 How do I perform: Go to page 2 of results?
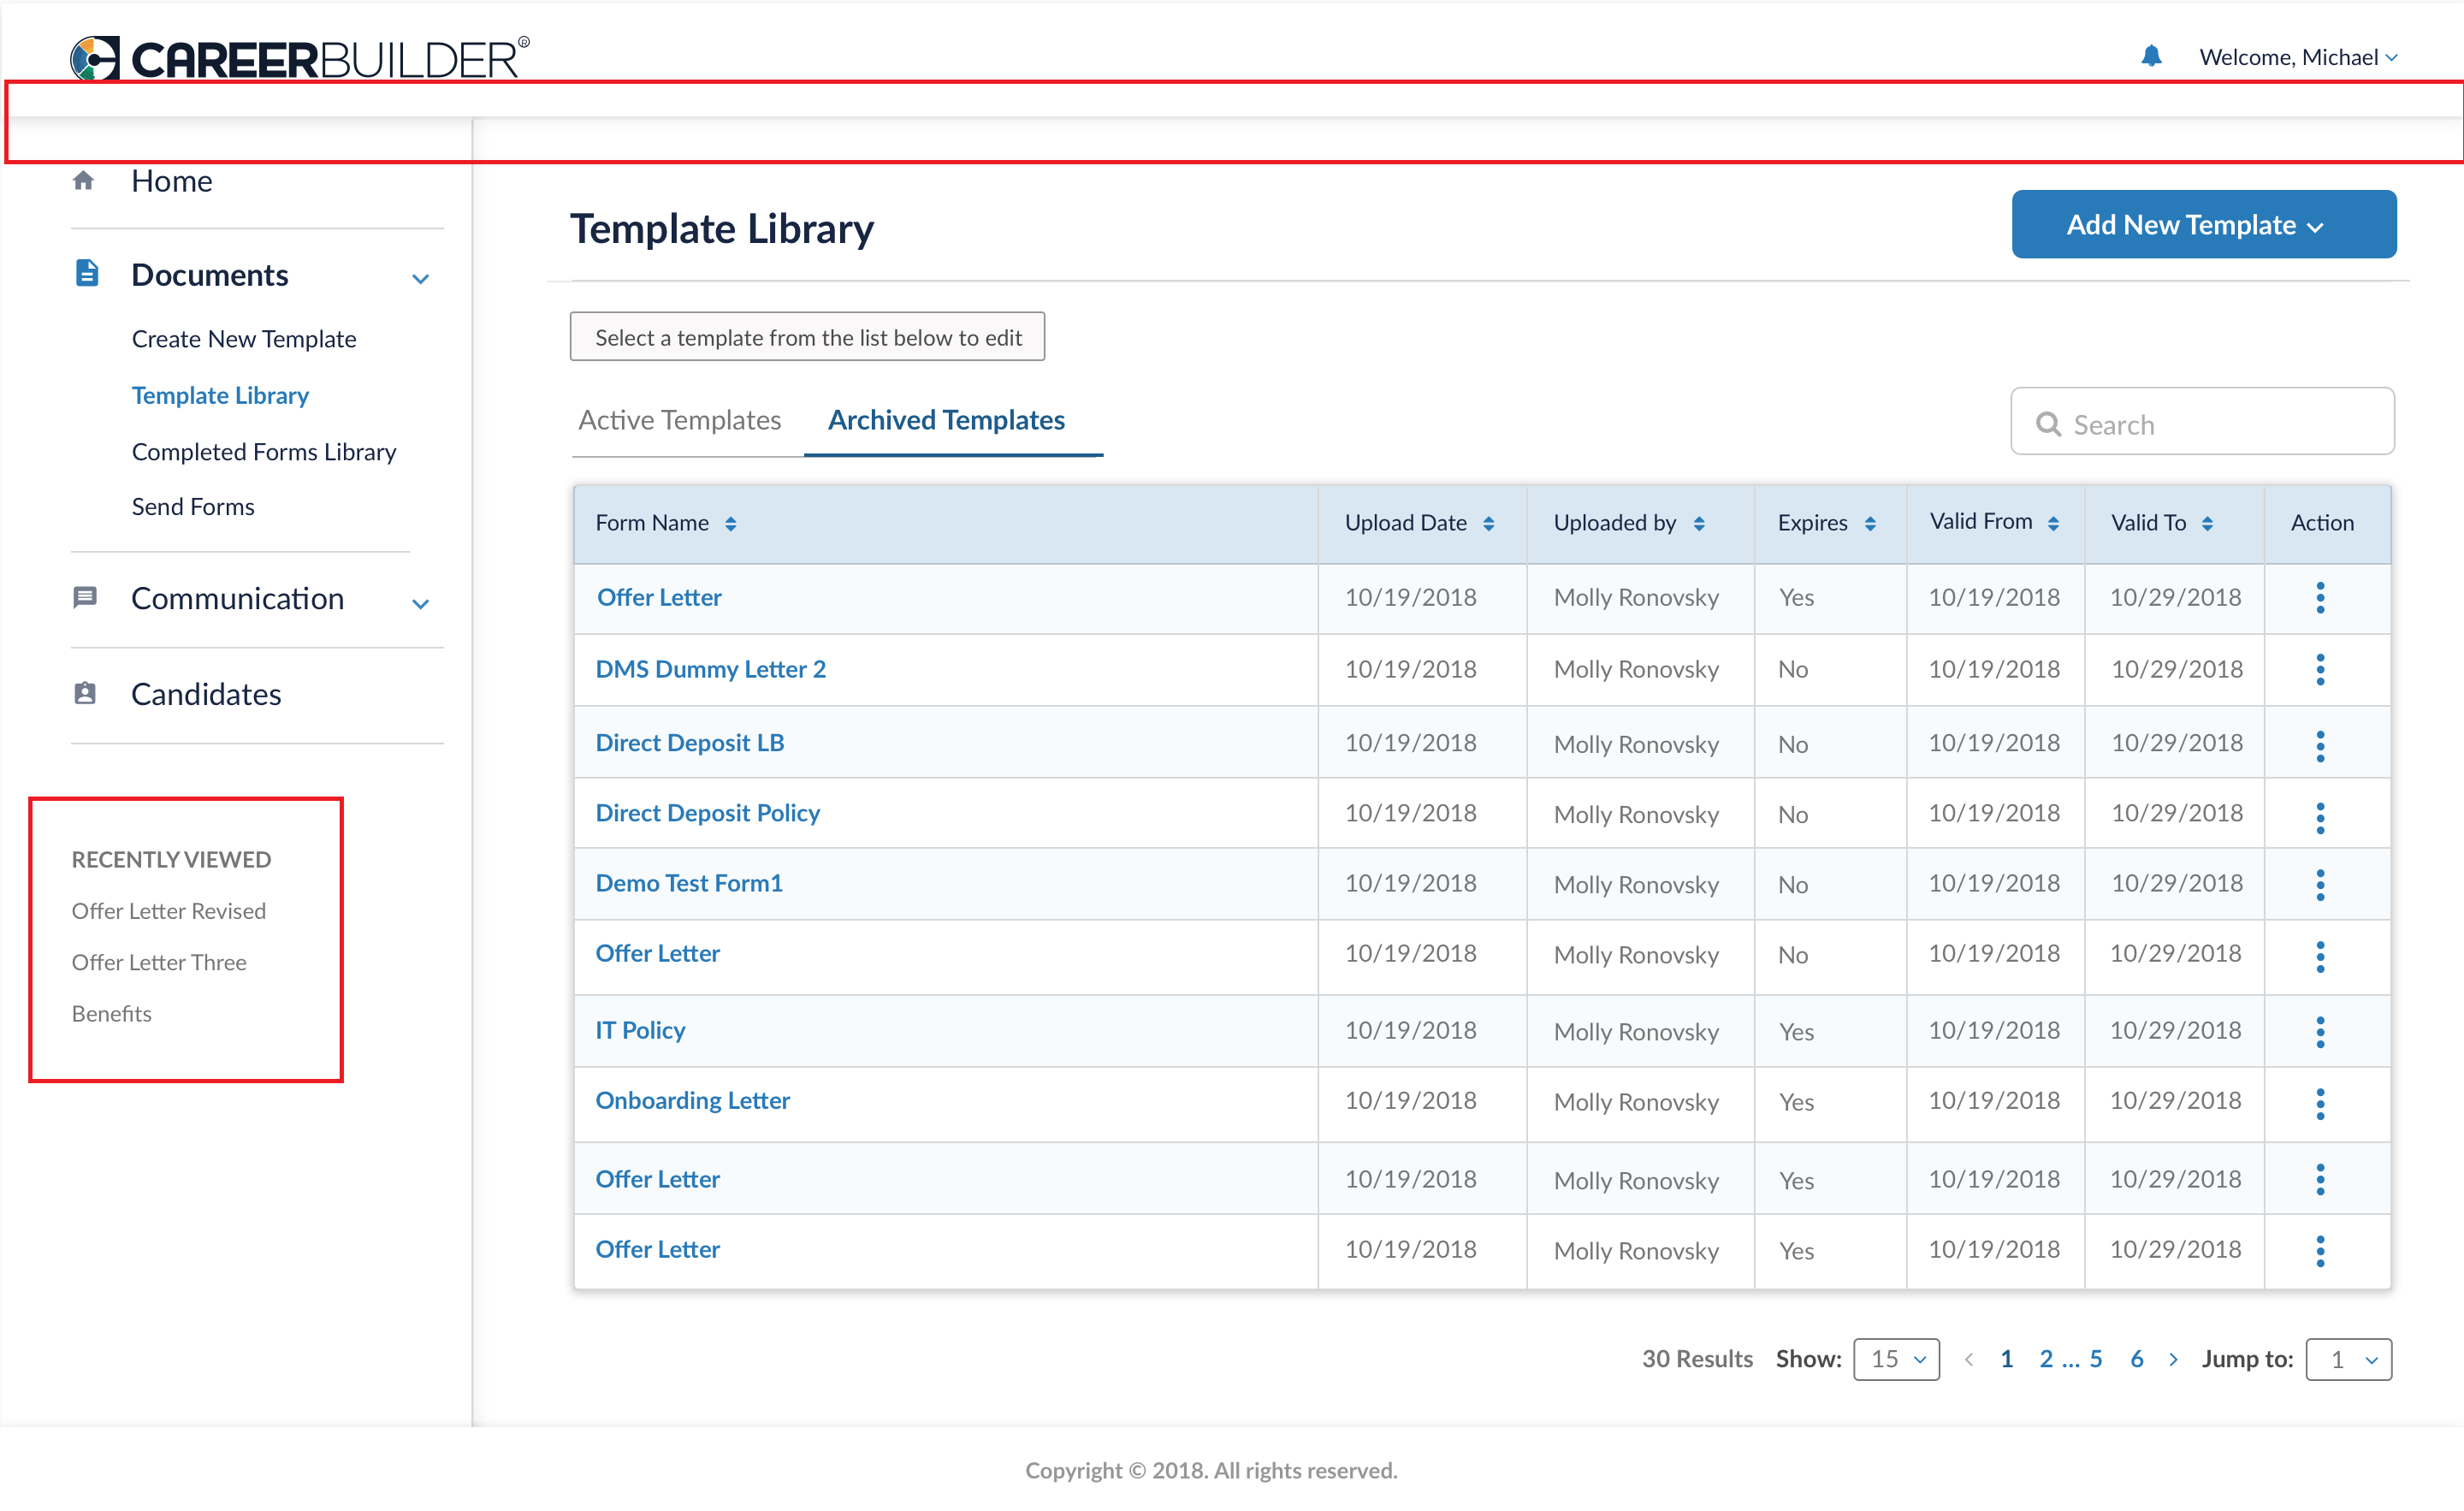click(2046, 1359)
